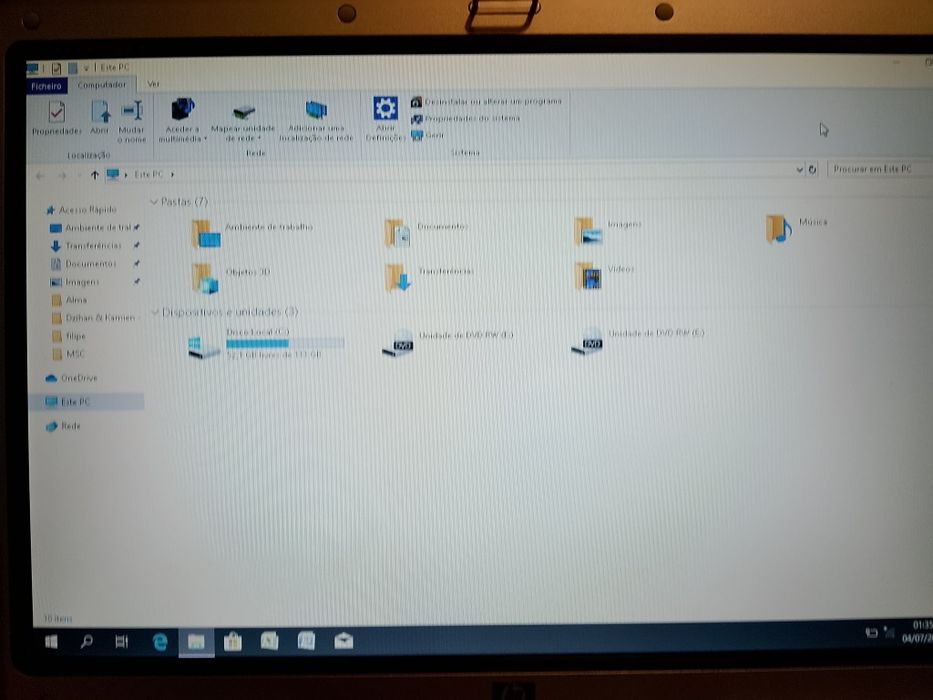Switch to the Ver tab
This screenshot has width=933, height=700.
[154, 85]
